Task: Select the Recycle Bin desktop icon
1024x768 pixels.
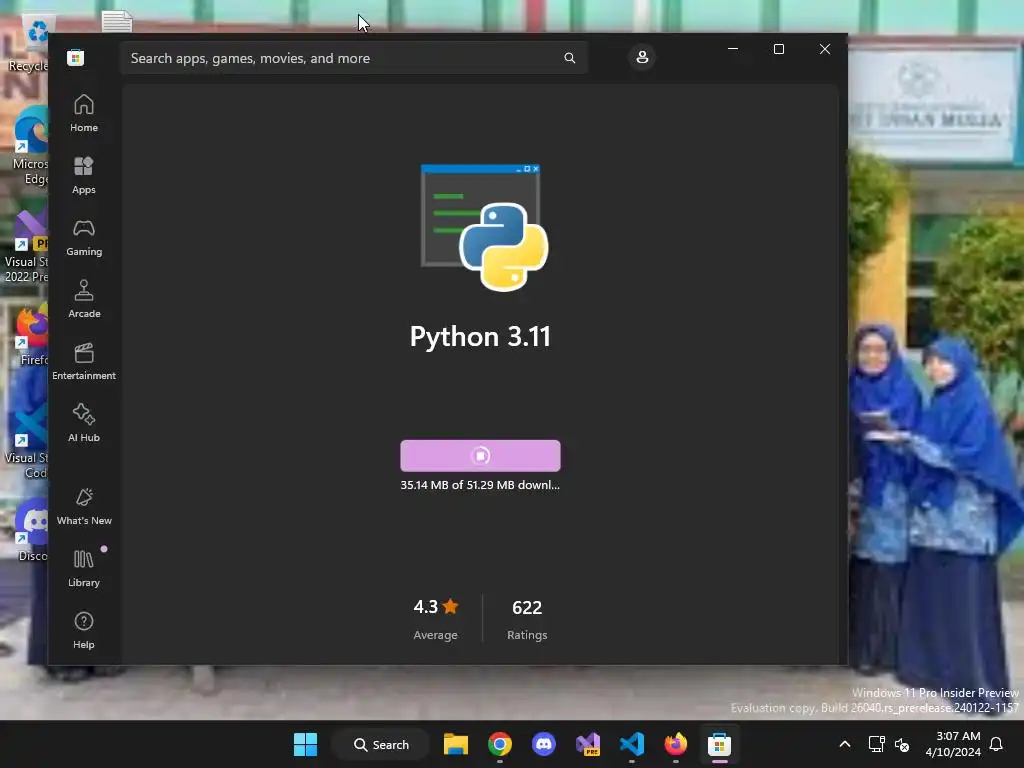Action: pyautogui.click(x=29, y=44)
